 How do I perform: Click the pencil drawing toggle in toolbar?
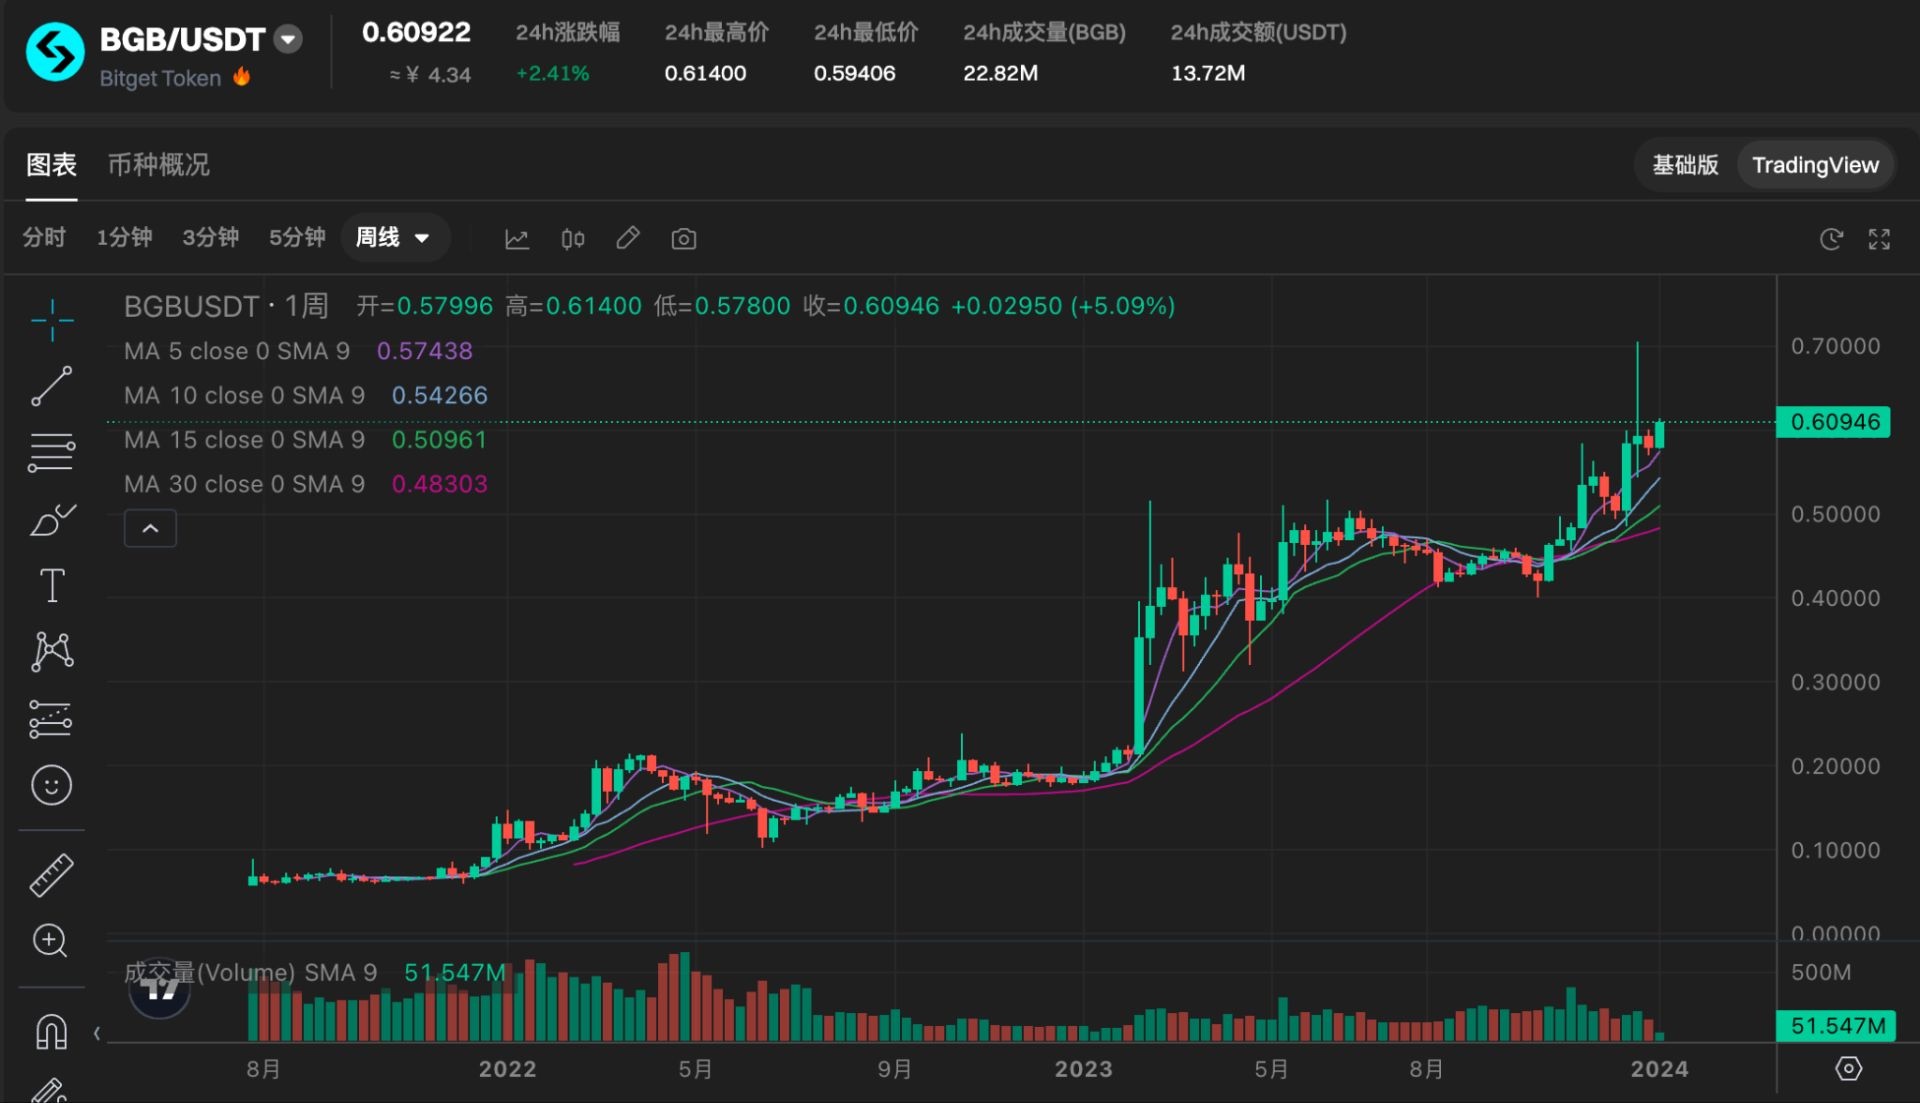pyautogui.click(x=628, y=238)
